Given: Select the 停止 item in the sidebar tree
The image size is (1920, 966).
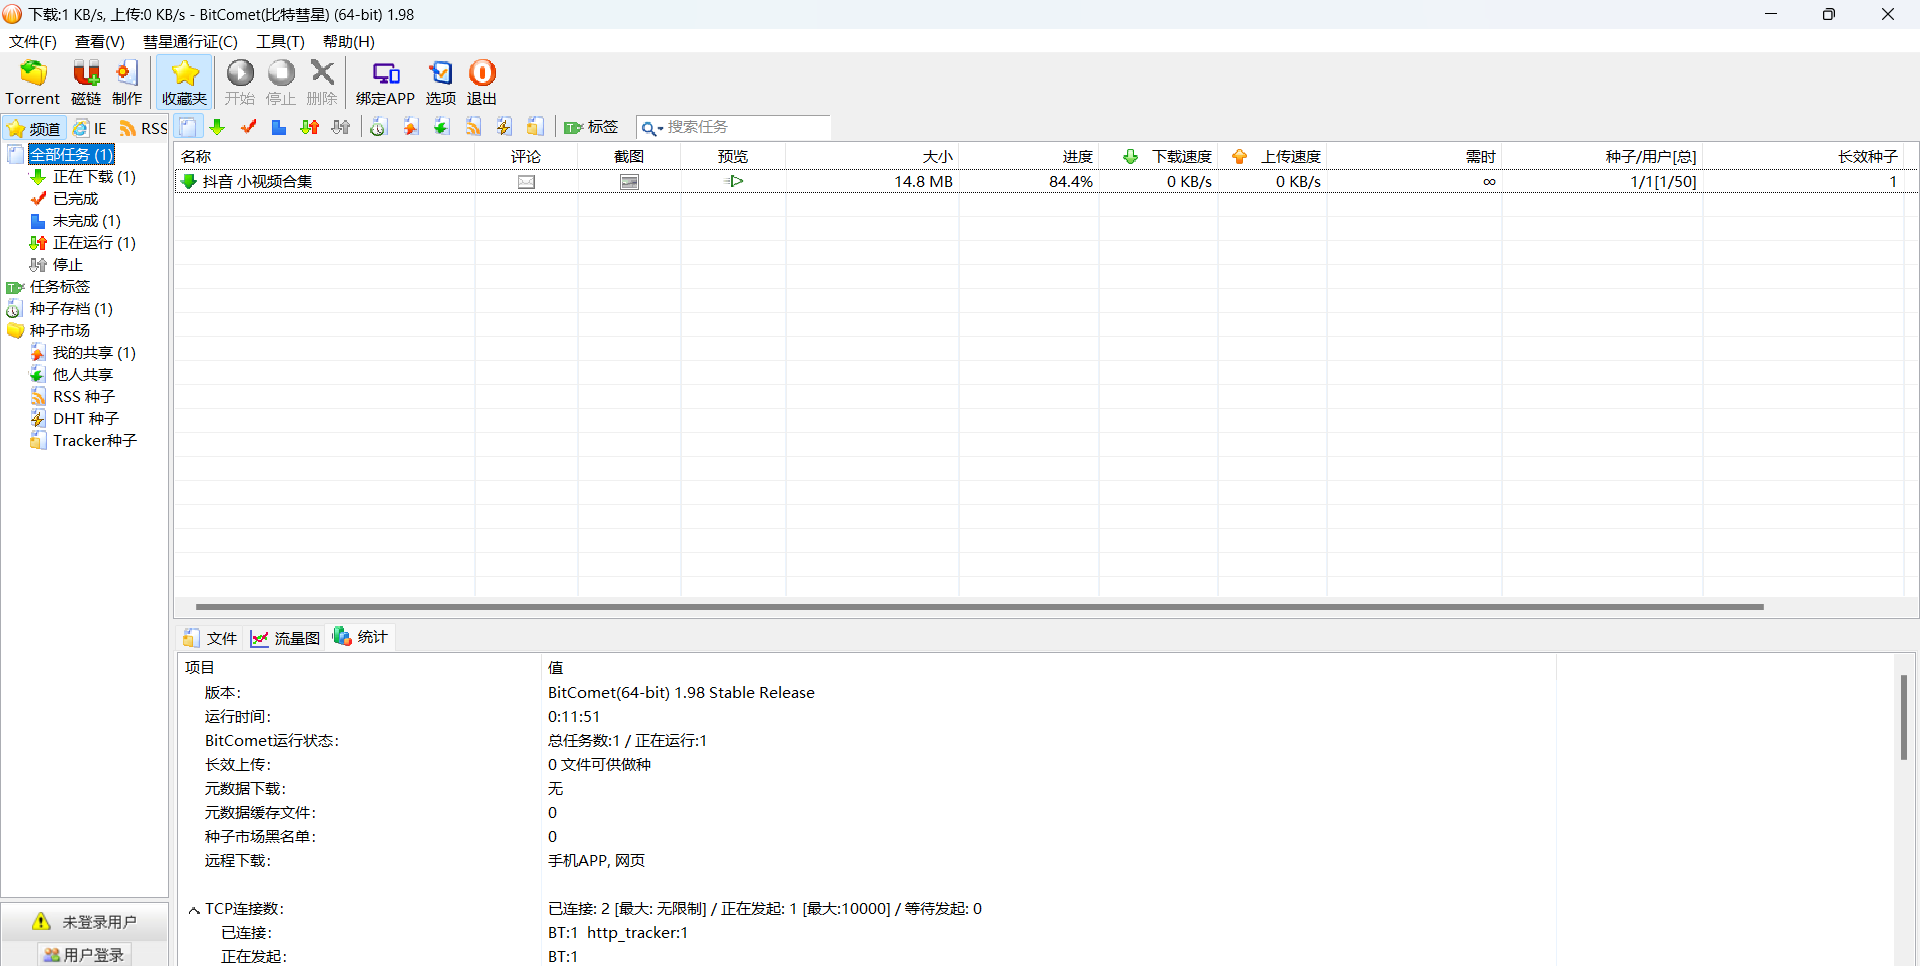Looking at the screenshot, I should (67, 264).
